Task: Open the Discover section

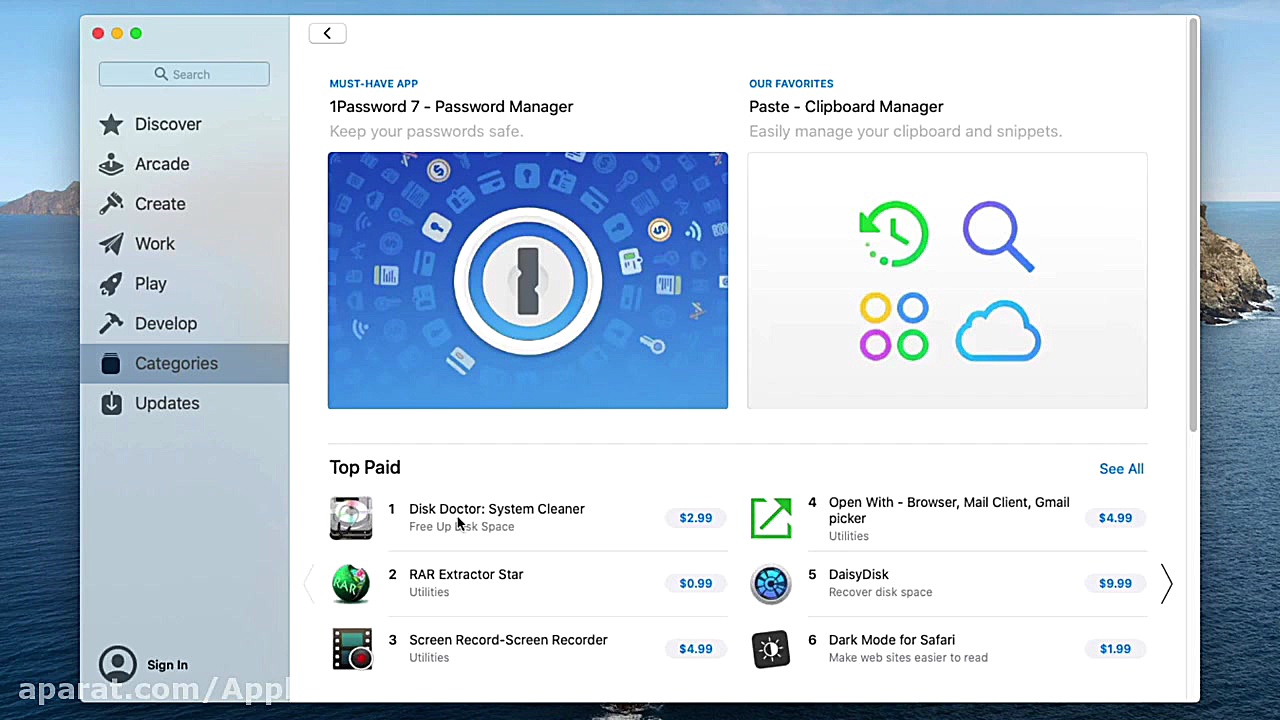Action: tap(167, 124)
